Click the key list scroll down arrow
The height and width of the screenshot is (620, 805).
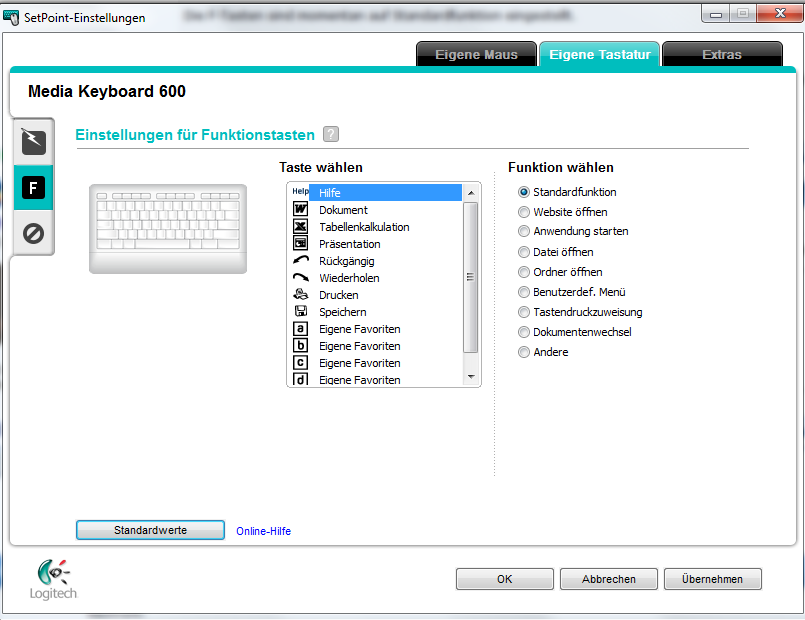tap(471, 377)
